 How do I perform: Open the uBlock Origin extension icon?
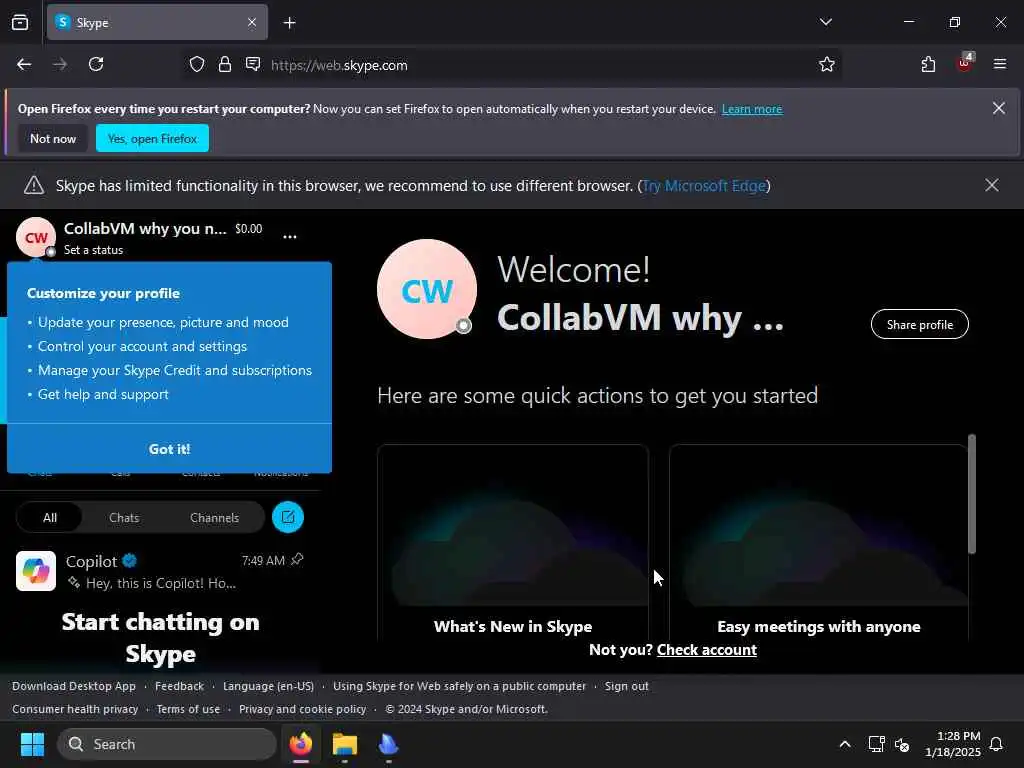pyautogui.click(x=965, y=63)
